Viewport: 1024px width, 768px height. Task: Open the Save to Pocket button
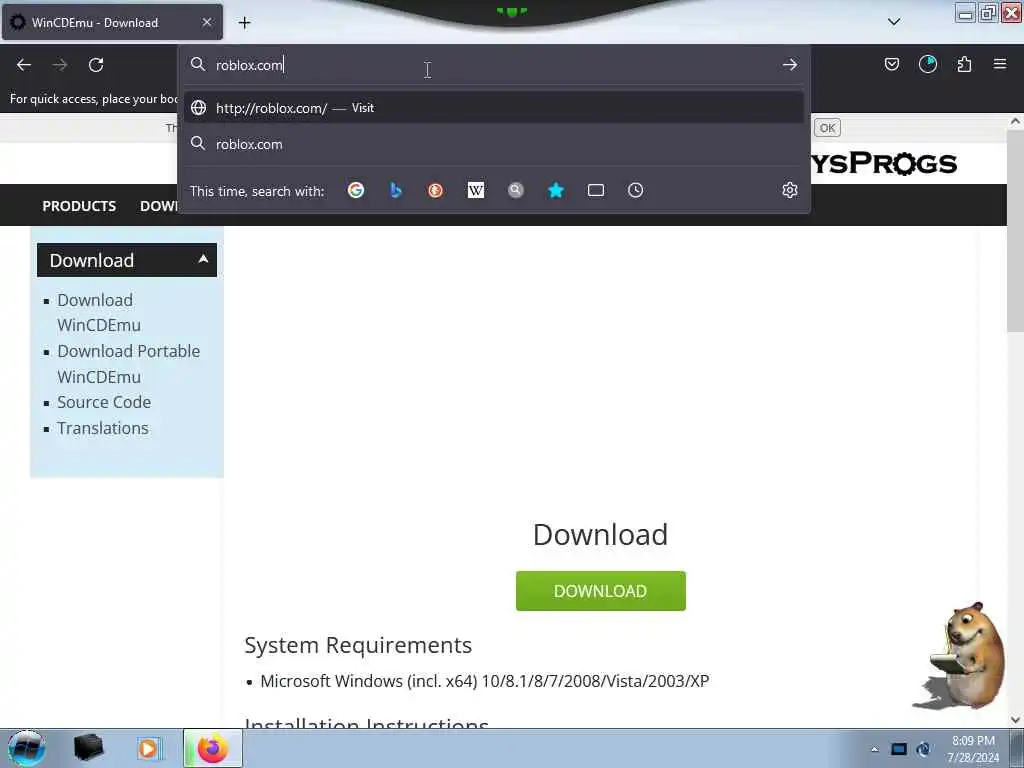coord(891,64)
